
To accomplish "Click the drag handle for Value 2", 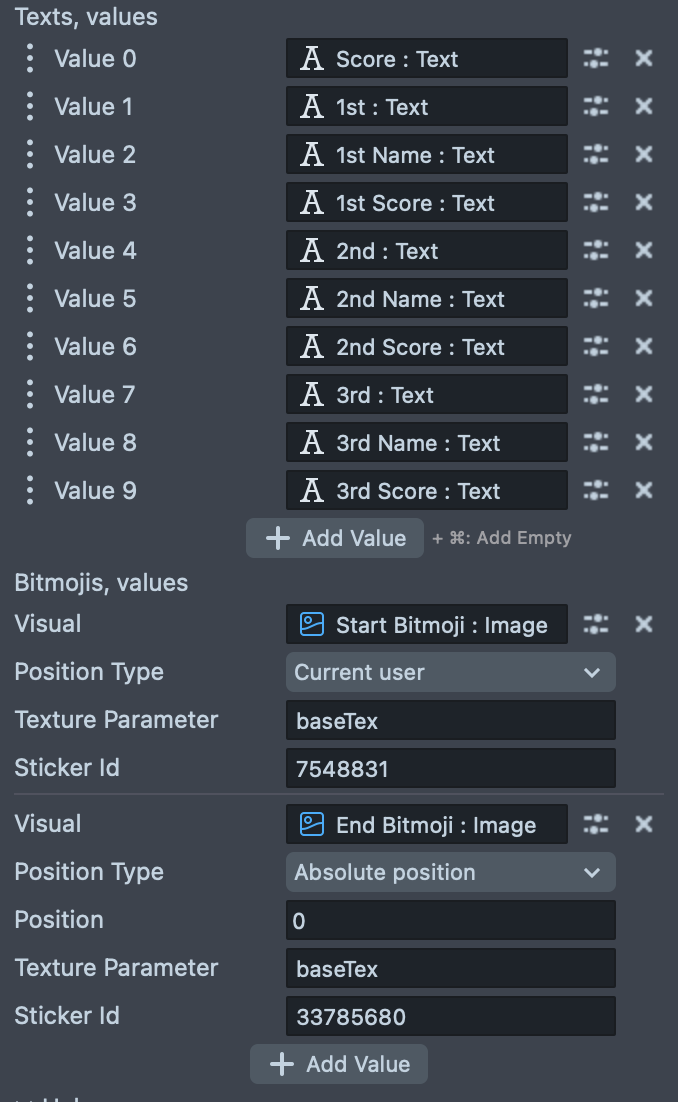I will pyautogui.click(x=30, y=155).
